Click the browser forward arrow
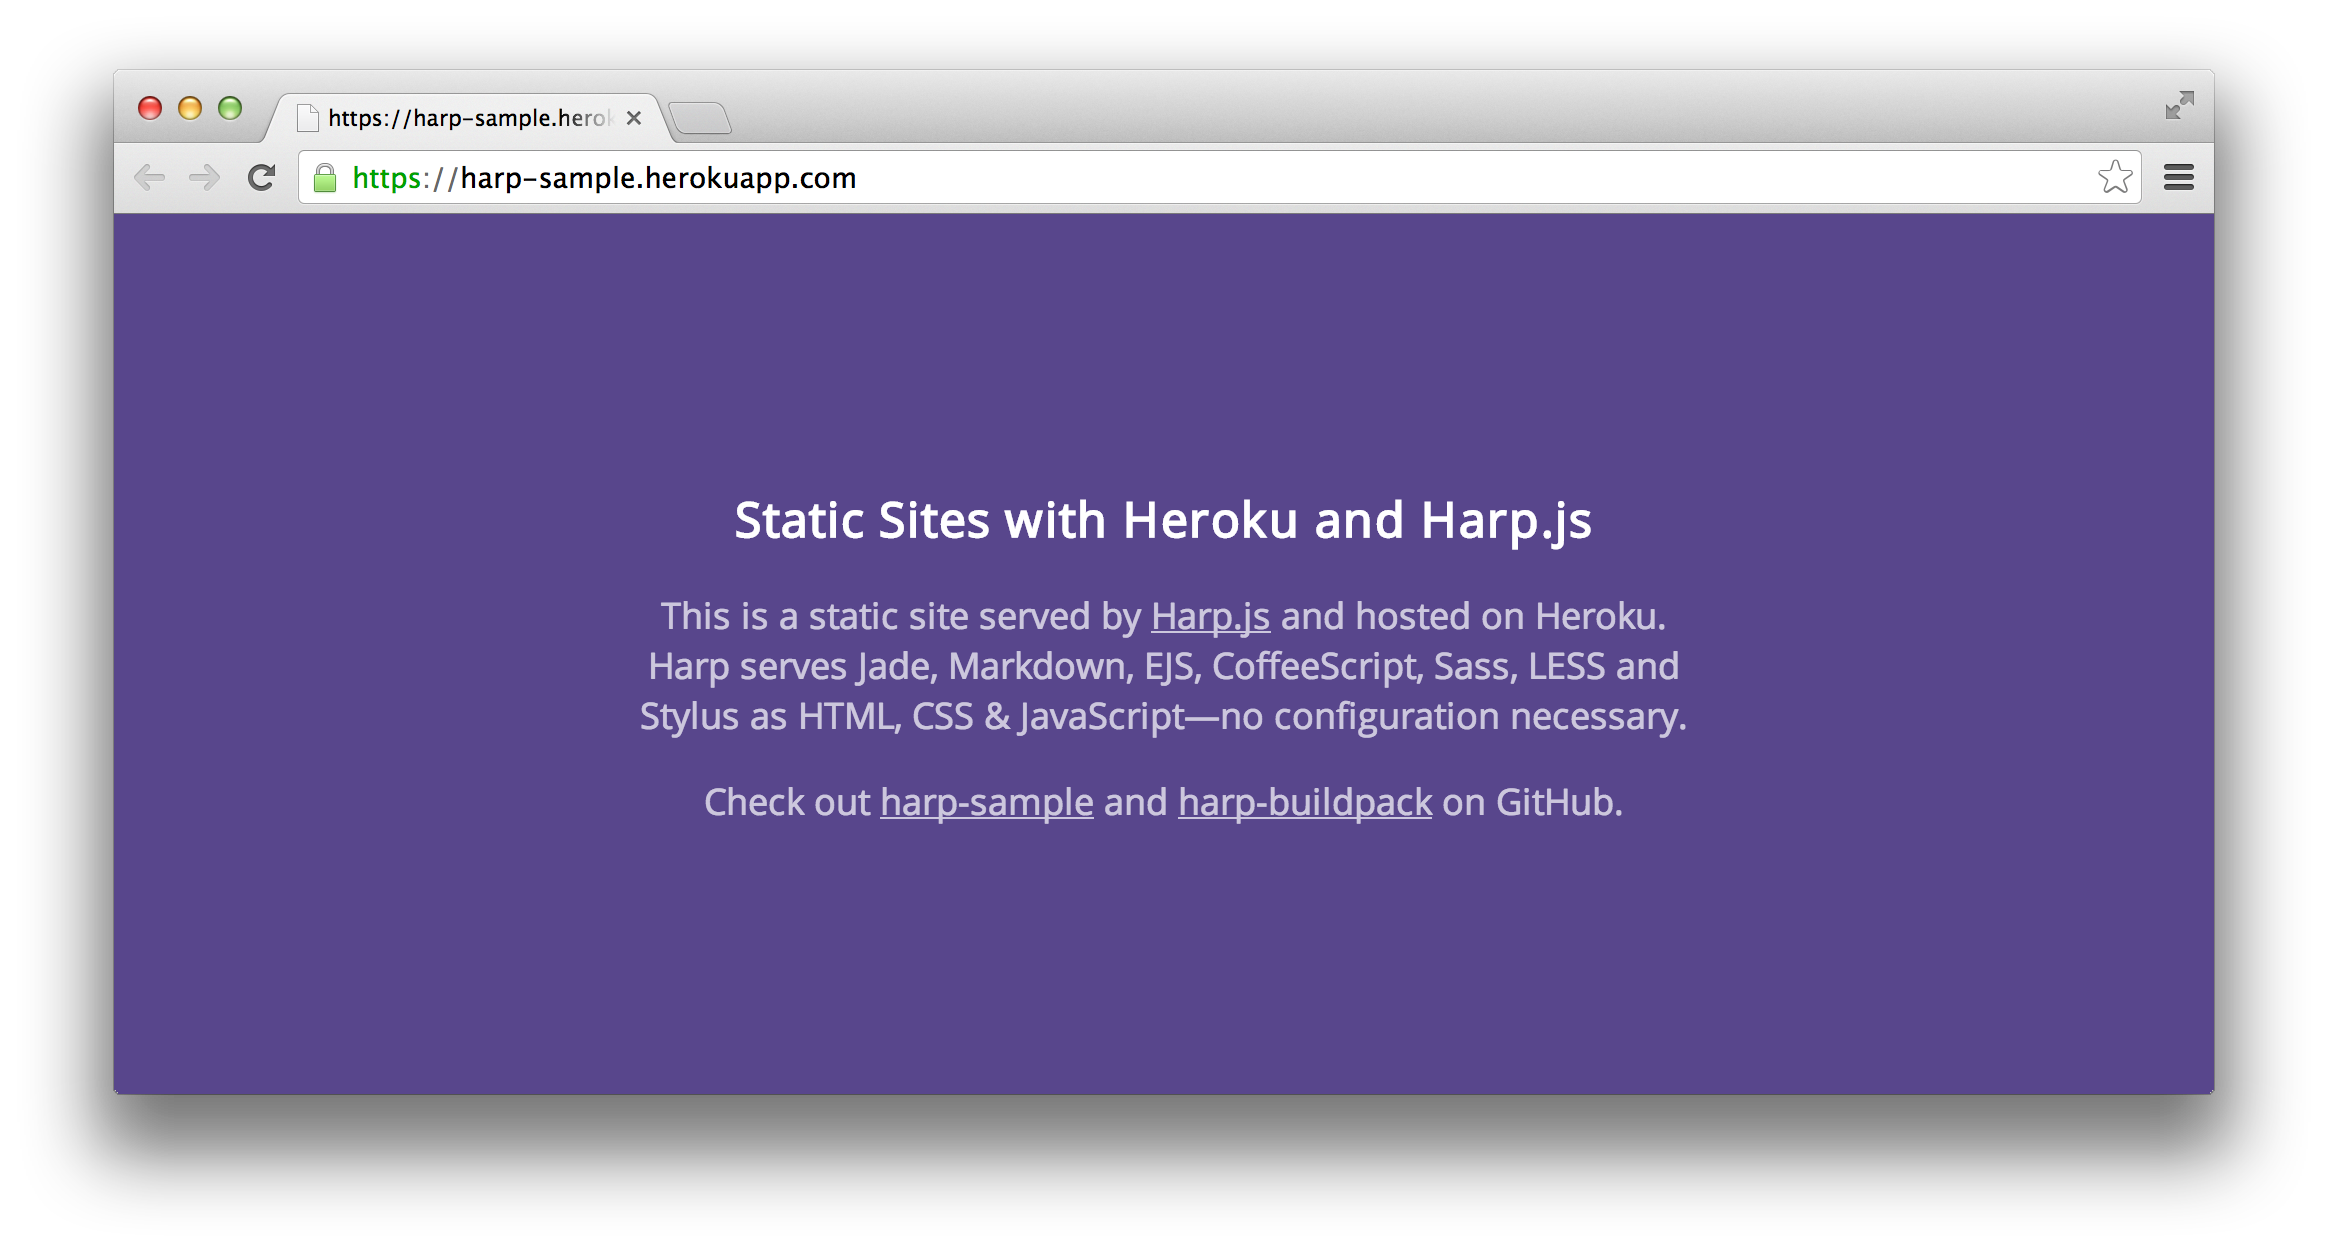Screen dimensions: 2328x1252 coord(205,178)
